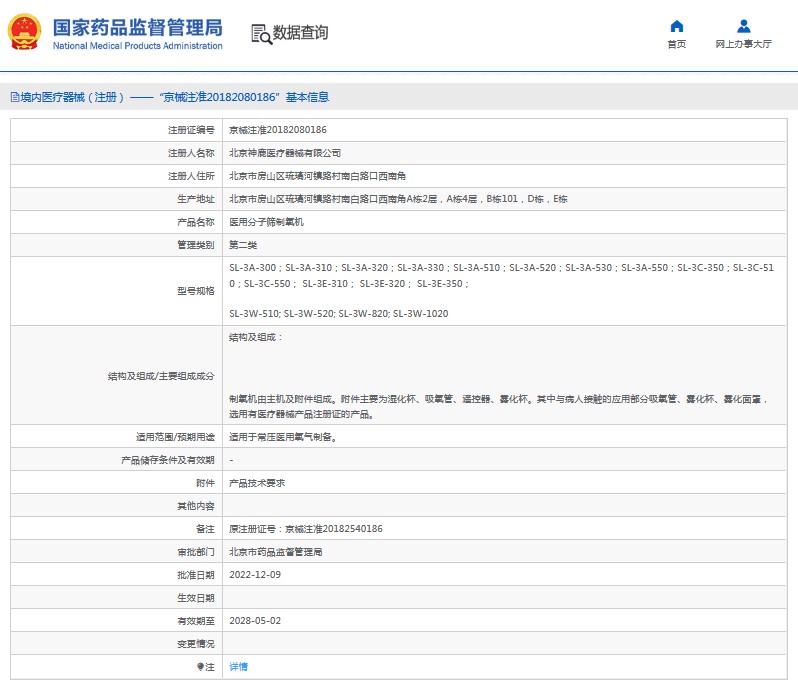The image size is (798, 682).
Task: Open the 首页 navigation label
Action: point(677,45)
